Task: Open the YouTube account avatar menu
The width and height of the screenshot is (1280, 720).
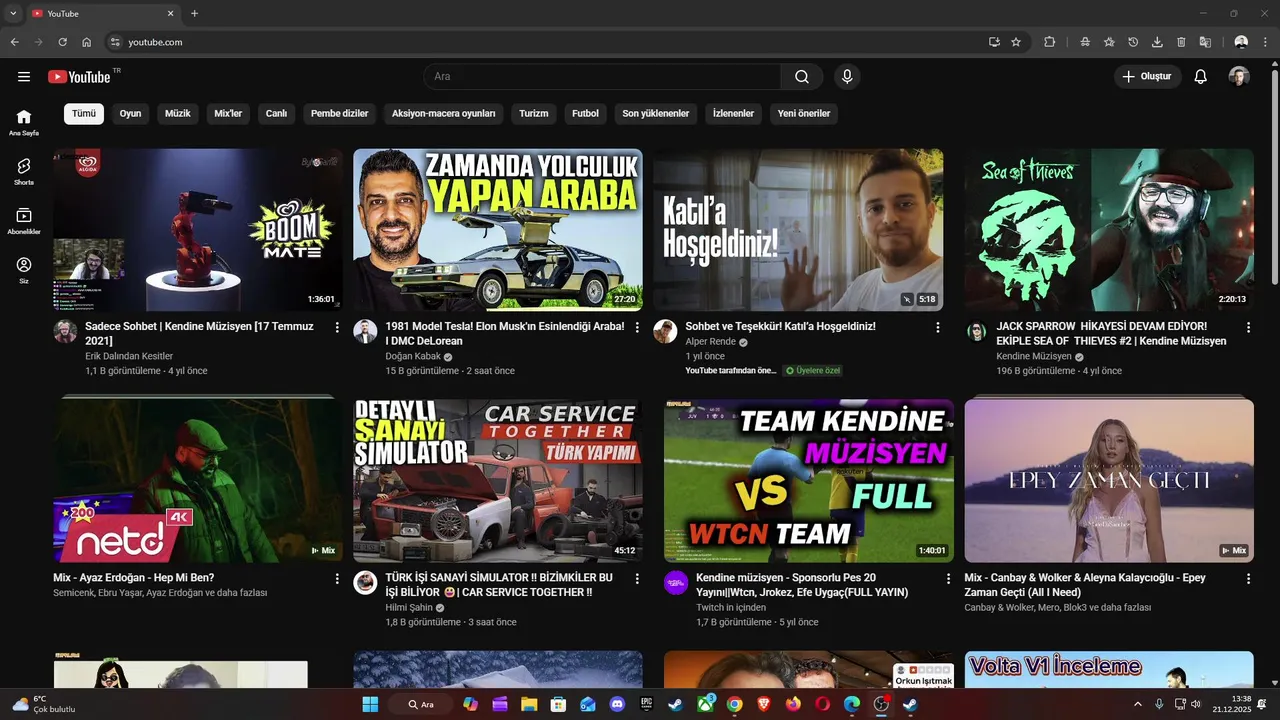Action: [x=1239, y=77]
